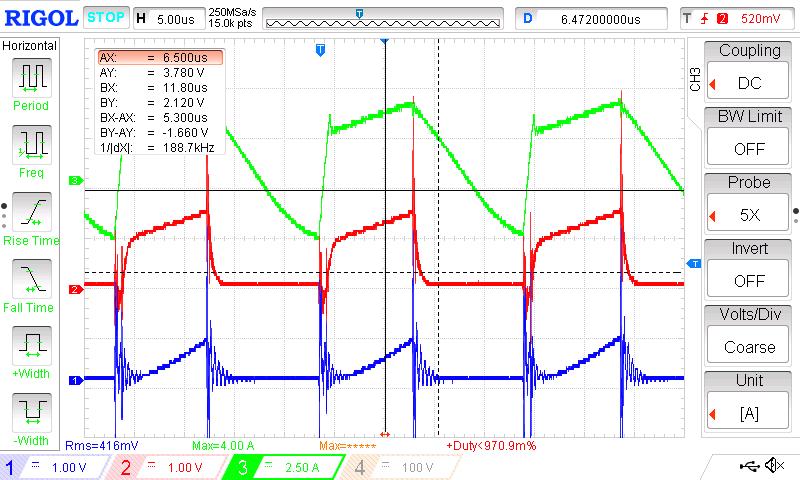This screenshot has width=800, height=480.
Task: Click the channel 2 ground marker
Action: click(76, 289)
